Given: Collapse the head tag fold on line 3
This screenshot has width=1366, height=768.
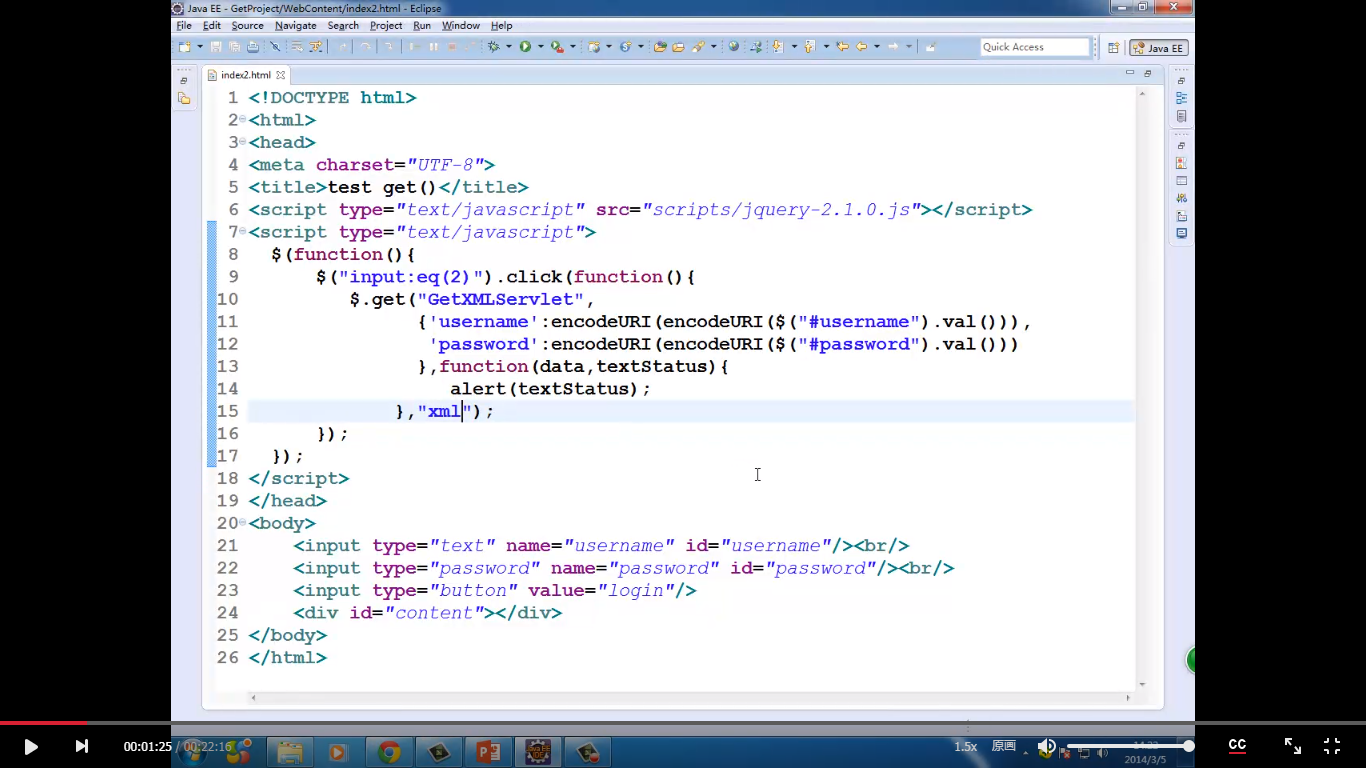Looking at the screenshot, I should tap(243, 141).
